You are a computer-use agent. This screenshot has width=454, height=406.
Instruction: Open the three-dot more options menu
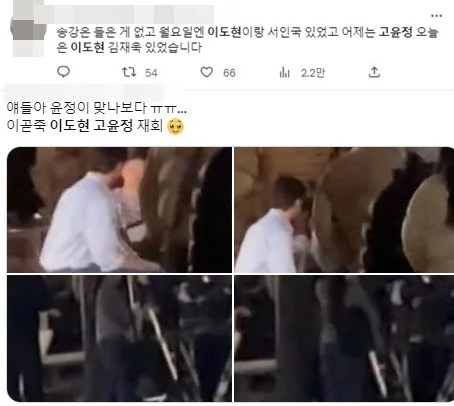coord(436,16)
